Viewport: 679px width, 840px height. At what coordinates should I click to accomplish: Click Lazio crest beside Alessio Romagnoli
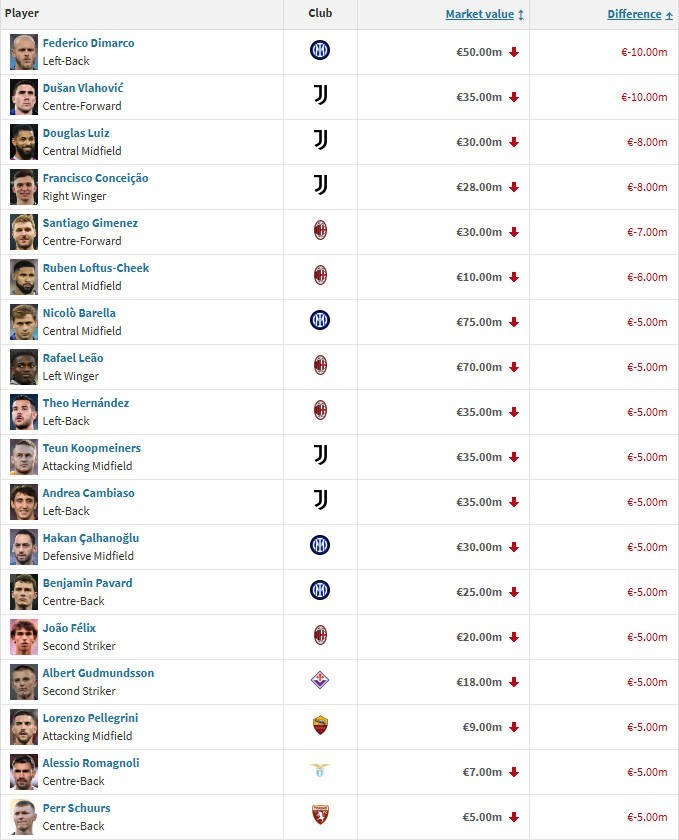[320, 771]
